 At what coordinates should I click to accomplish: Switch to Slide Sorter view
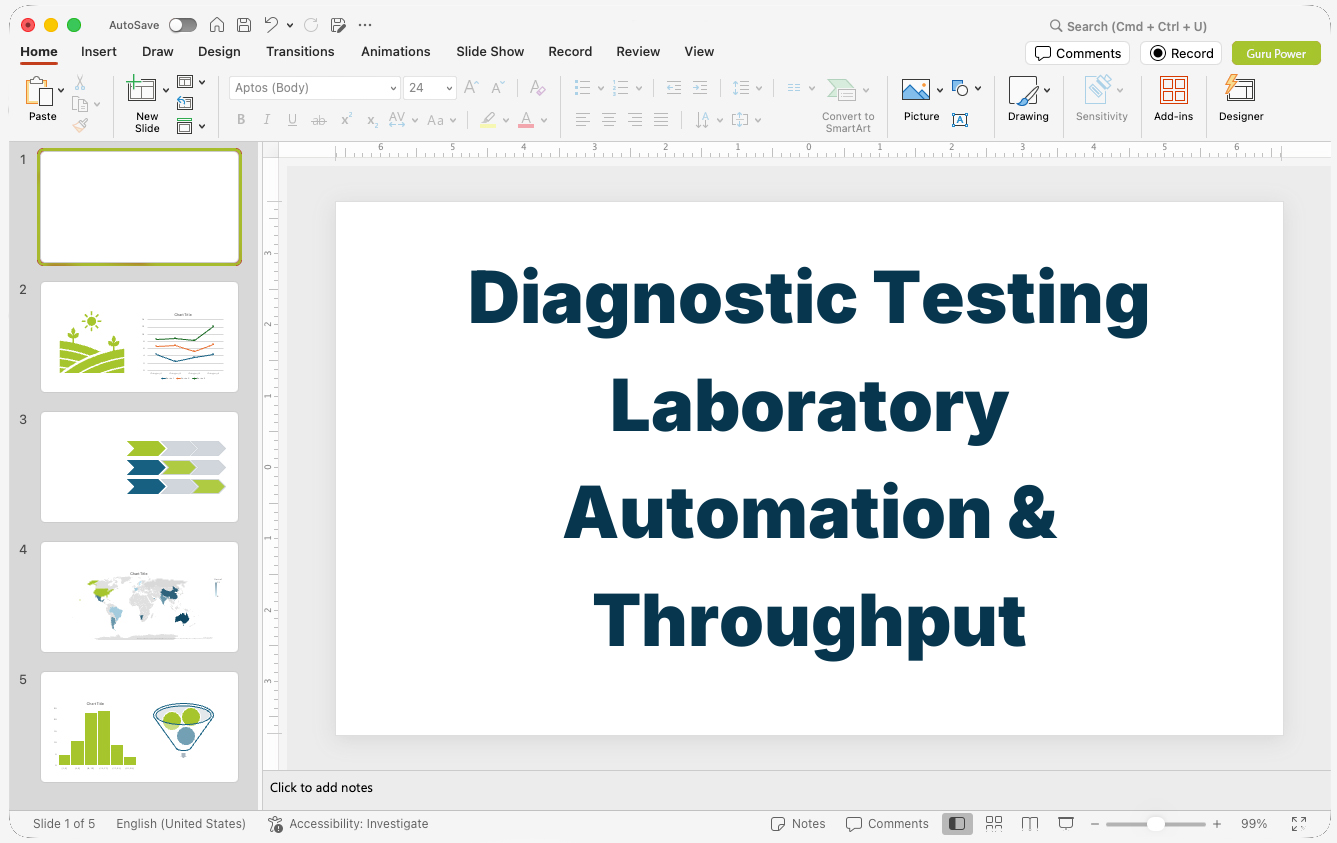coord(994,823)
